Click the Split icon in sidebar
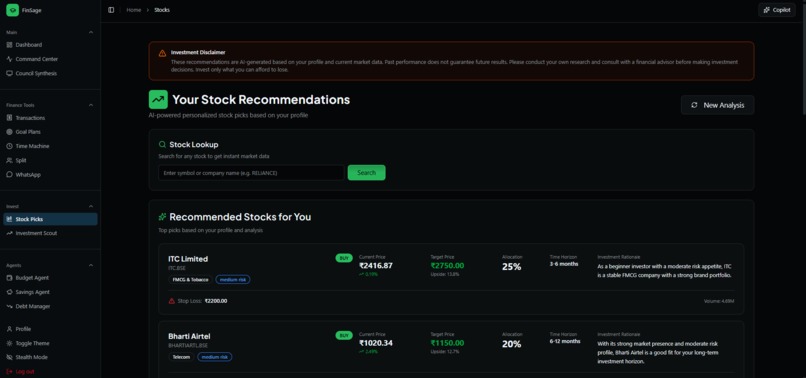Viewport: 806px width, 378px height. (x=9, y=160)
